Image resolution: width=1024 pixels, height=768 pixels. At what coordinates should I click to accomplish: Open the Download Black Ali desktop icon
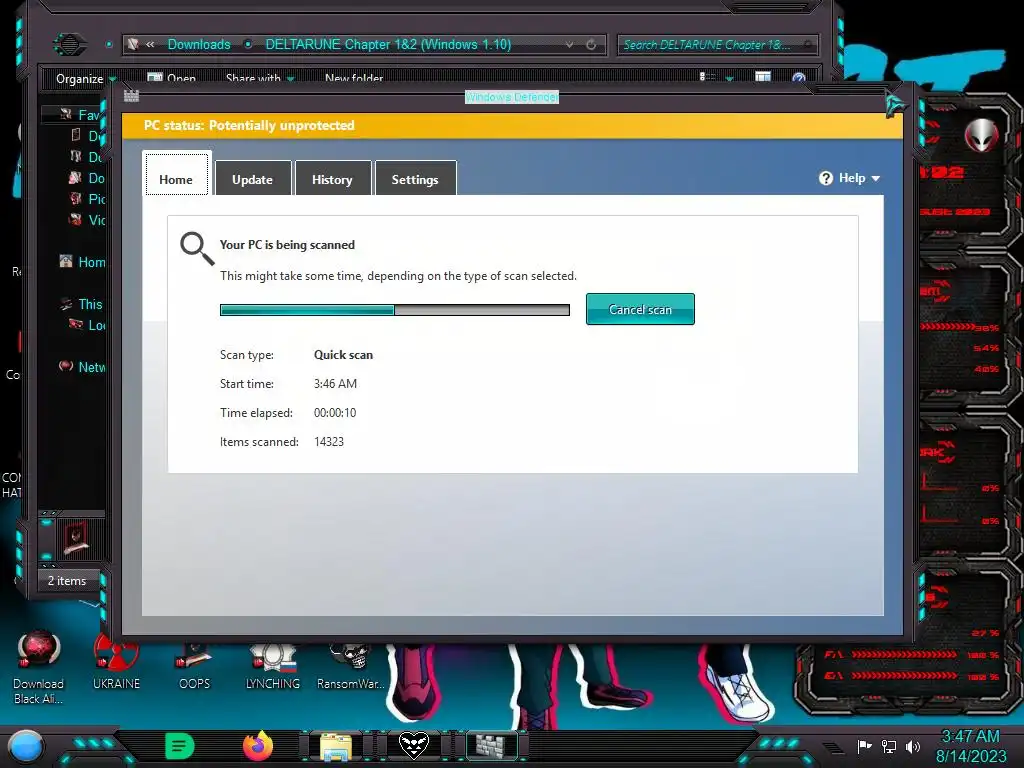click(x=39, y=667)
